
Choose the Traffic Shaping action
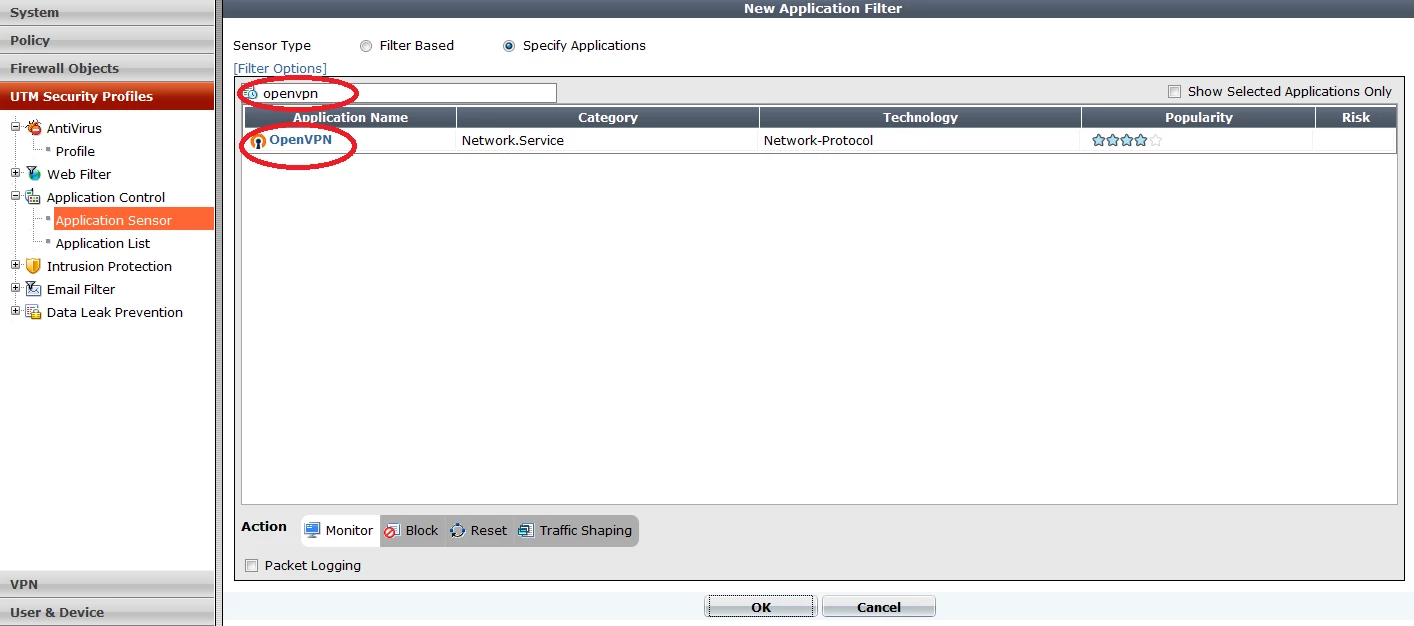[x=575, y=531]
